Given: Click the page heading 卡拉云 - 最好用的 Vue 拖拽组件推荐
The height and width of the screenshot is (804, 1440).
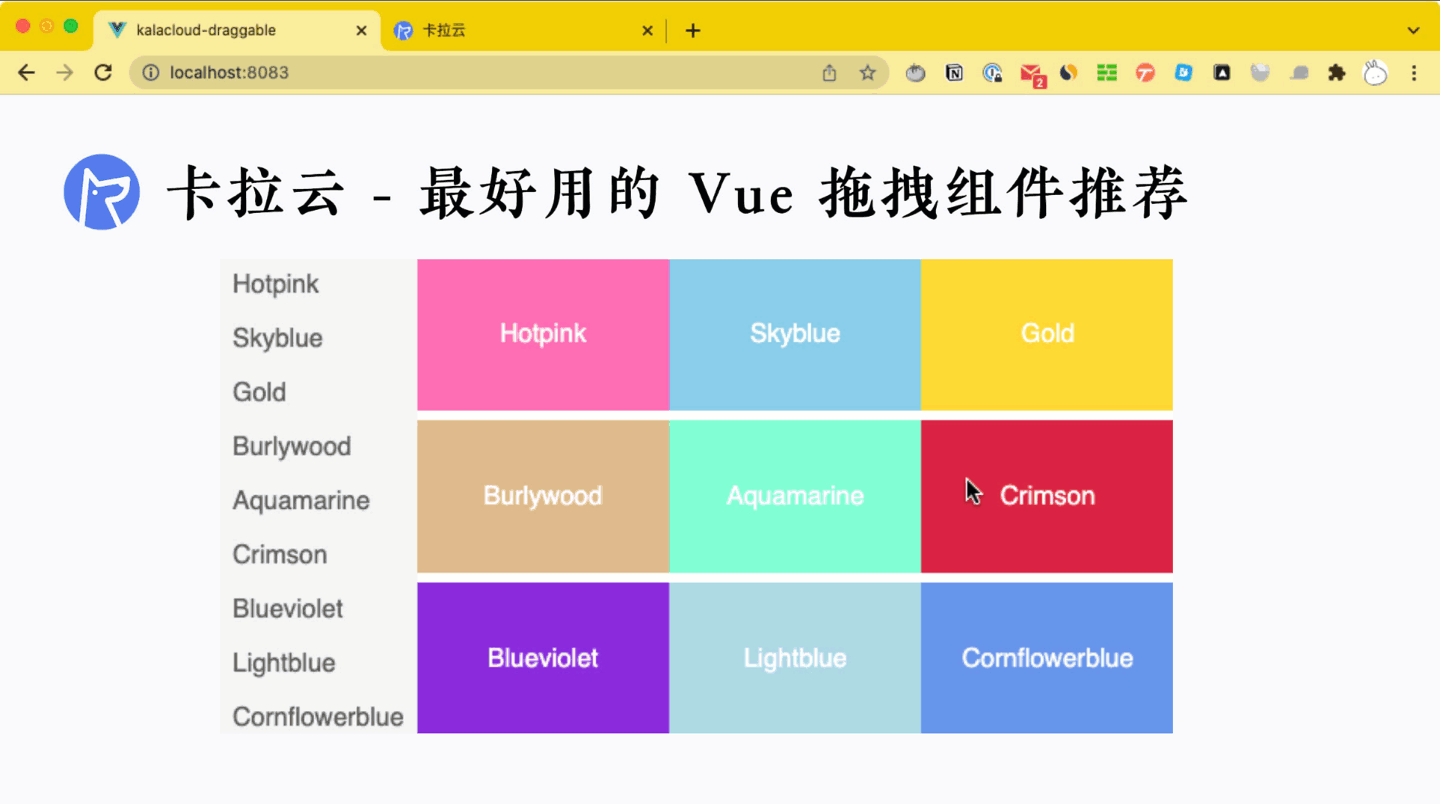Looking at the screenshot, I should tap(678, 192).
